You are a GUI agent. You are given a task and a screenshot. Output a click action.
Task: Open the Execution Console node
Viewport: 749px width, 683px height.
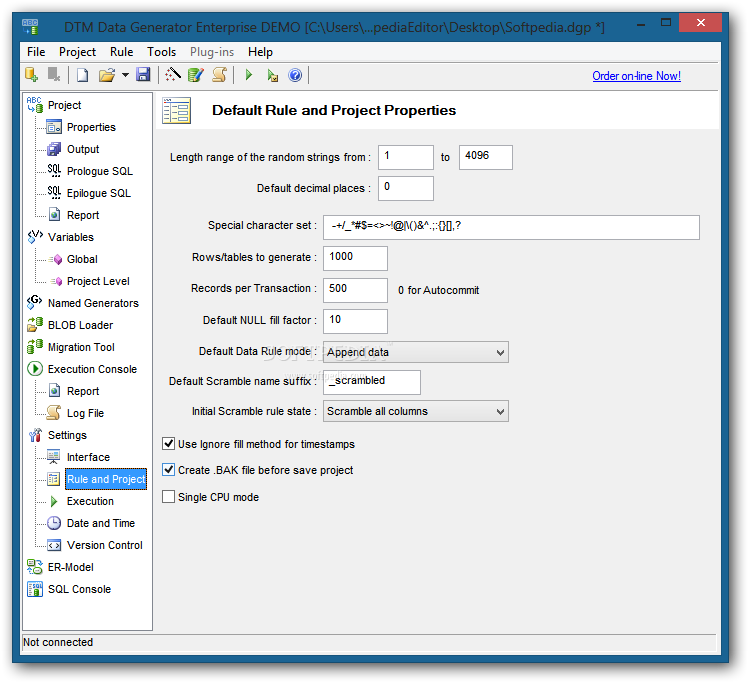coord(92,369)
